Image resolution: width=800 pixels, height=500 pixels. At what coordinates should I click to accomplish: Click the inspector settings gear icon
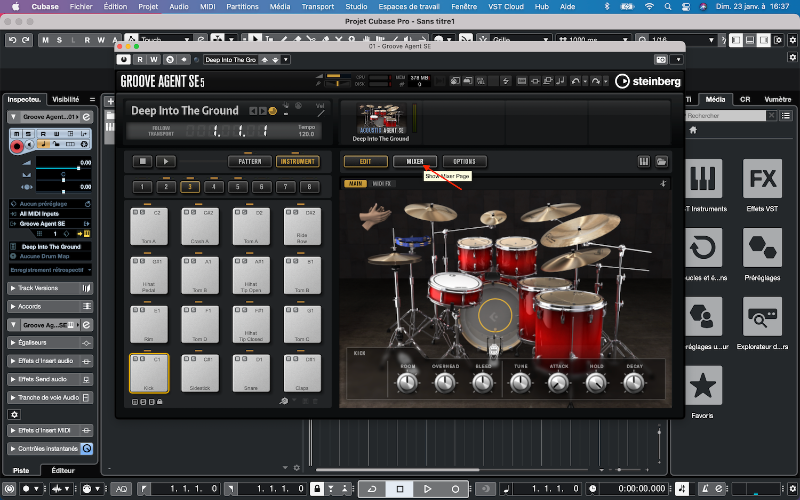pos(14,414)
